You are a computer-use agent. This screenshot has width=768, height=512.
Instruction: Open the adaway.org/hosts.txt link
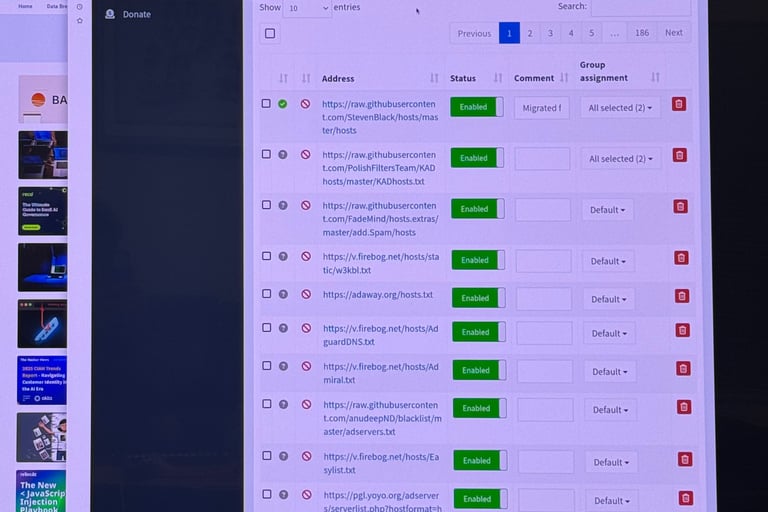378,294
